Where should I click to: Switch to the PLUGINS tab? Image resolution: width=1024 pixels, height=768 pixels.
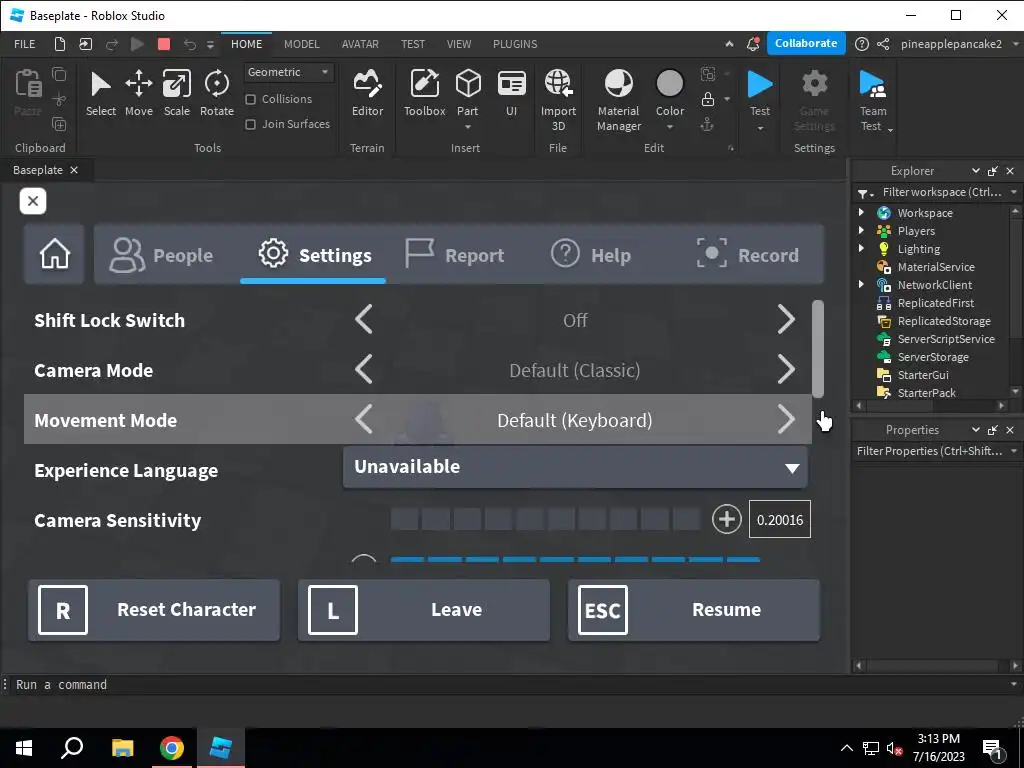click(515, 44)
